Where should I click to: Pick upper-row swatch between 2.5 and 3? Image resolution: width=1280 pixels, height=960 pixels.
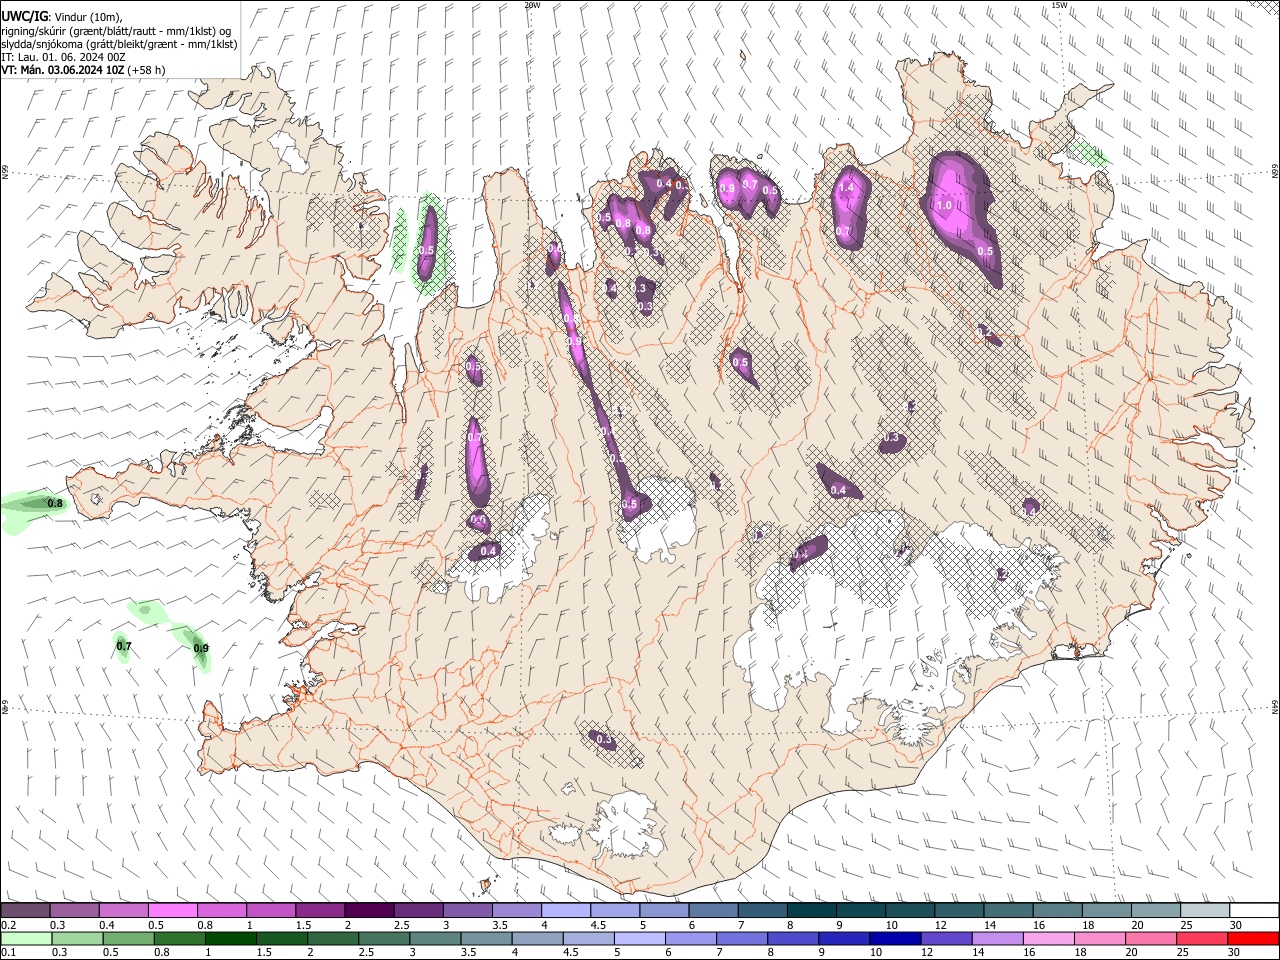(x=417, y=910)
